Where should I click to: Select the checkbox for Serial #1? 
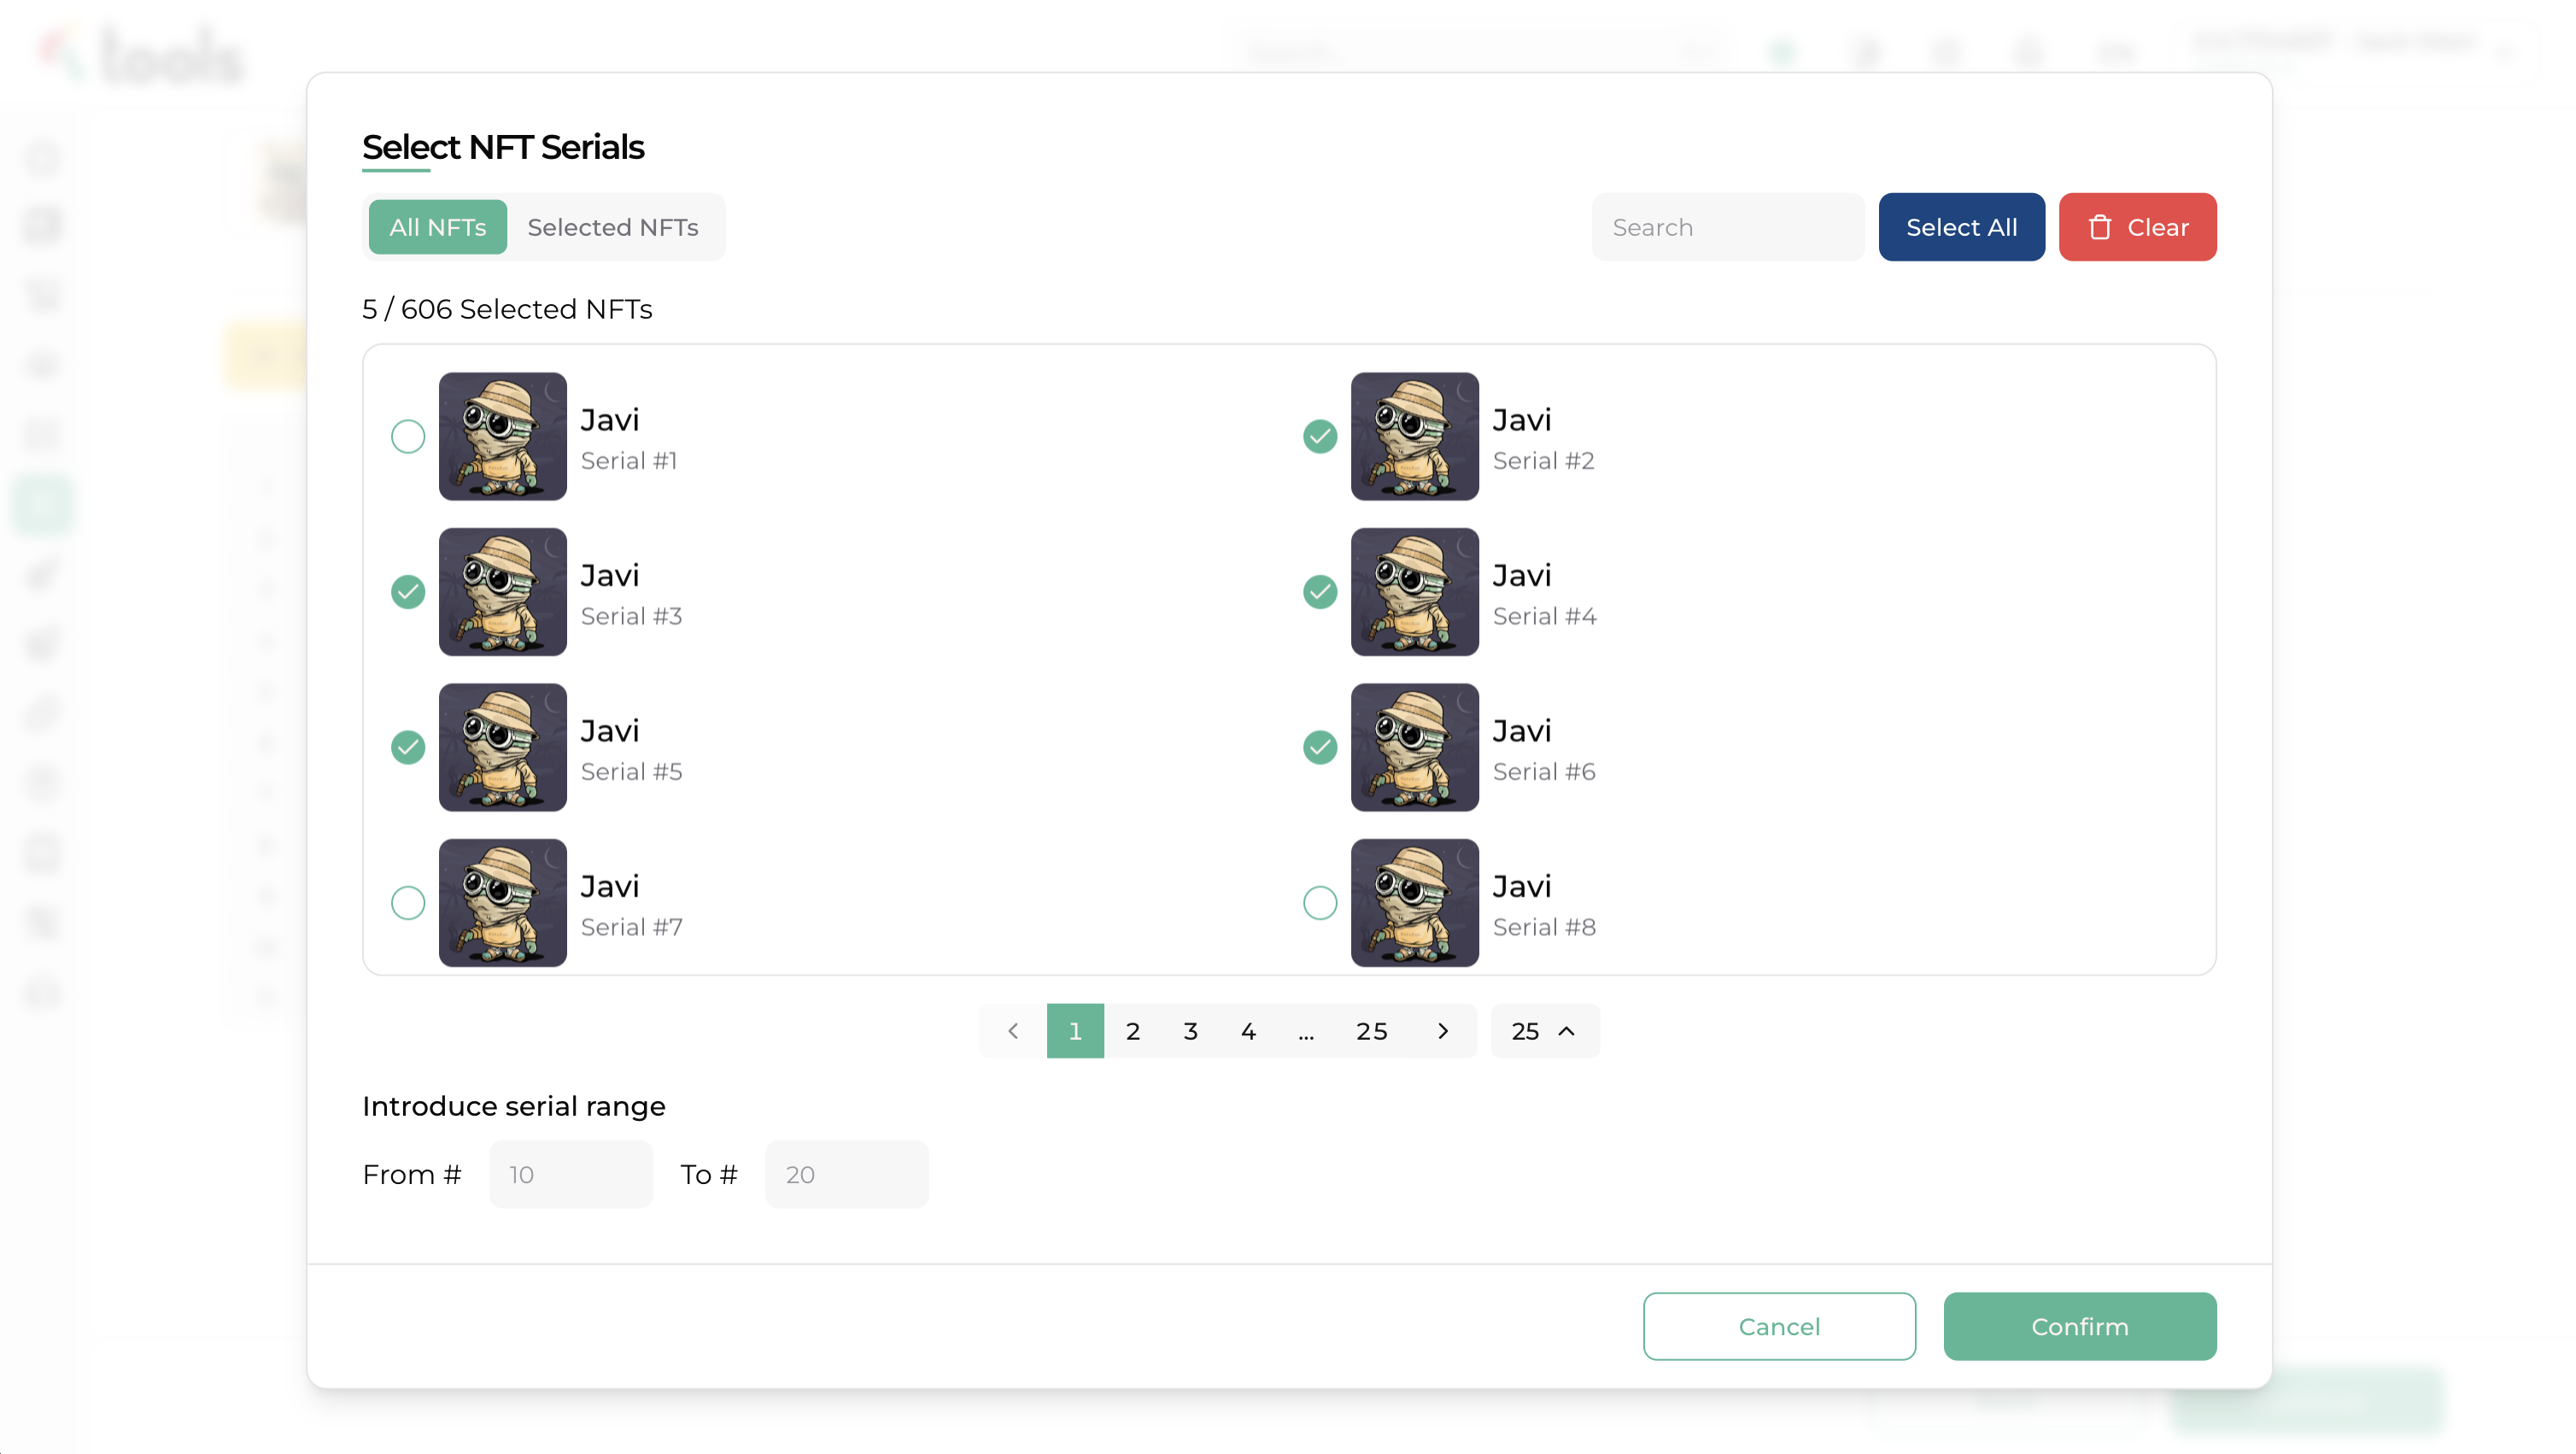coord(408,436)
